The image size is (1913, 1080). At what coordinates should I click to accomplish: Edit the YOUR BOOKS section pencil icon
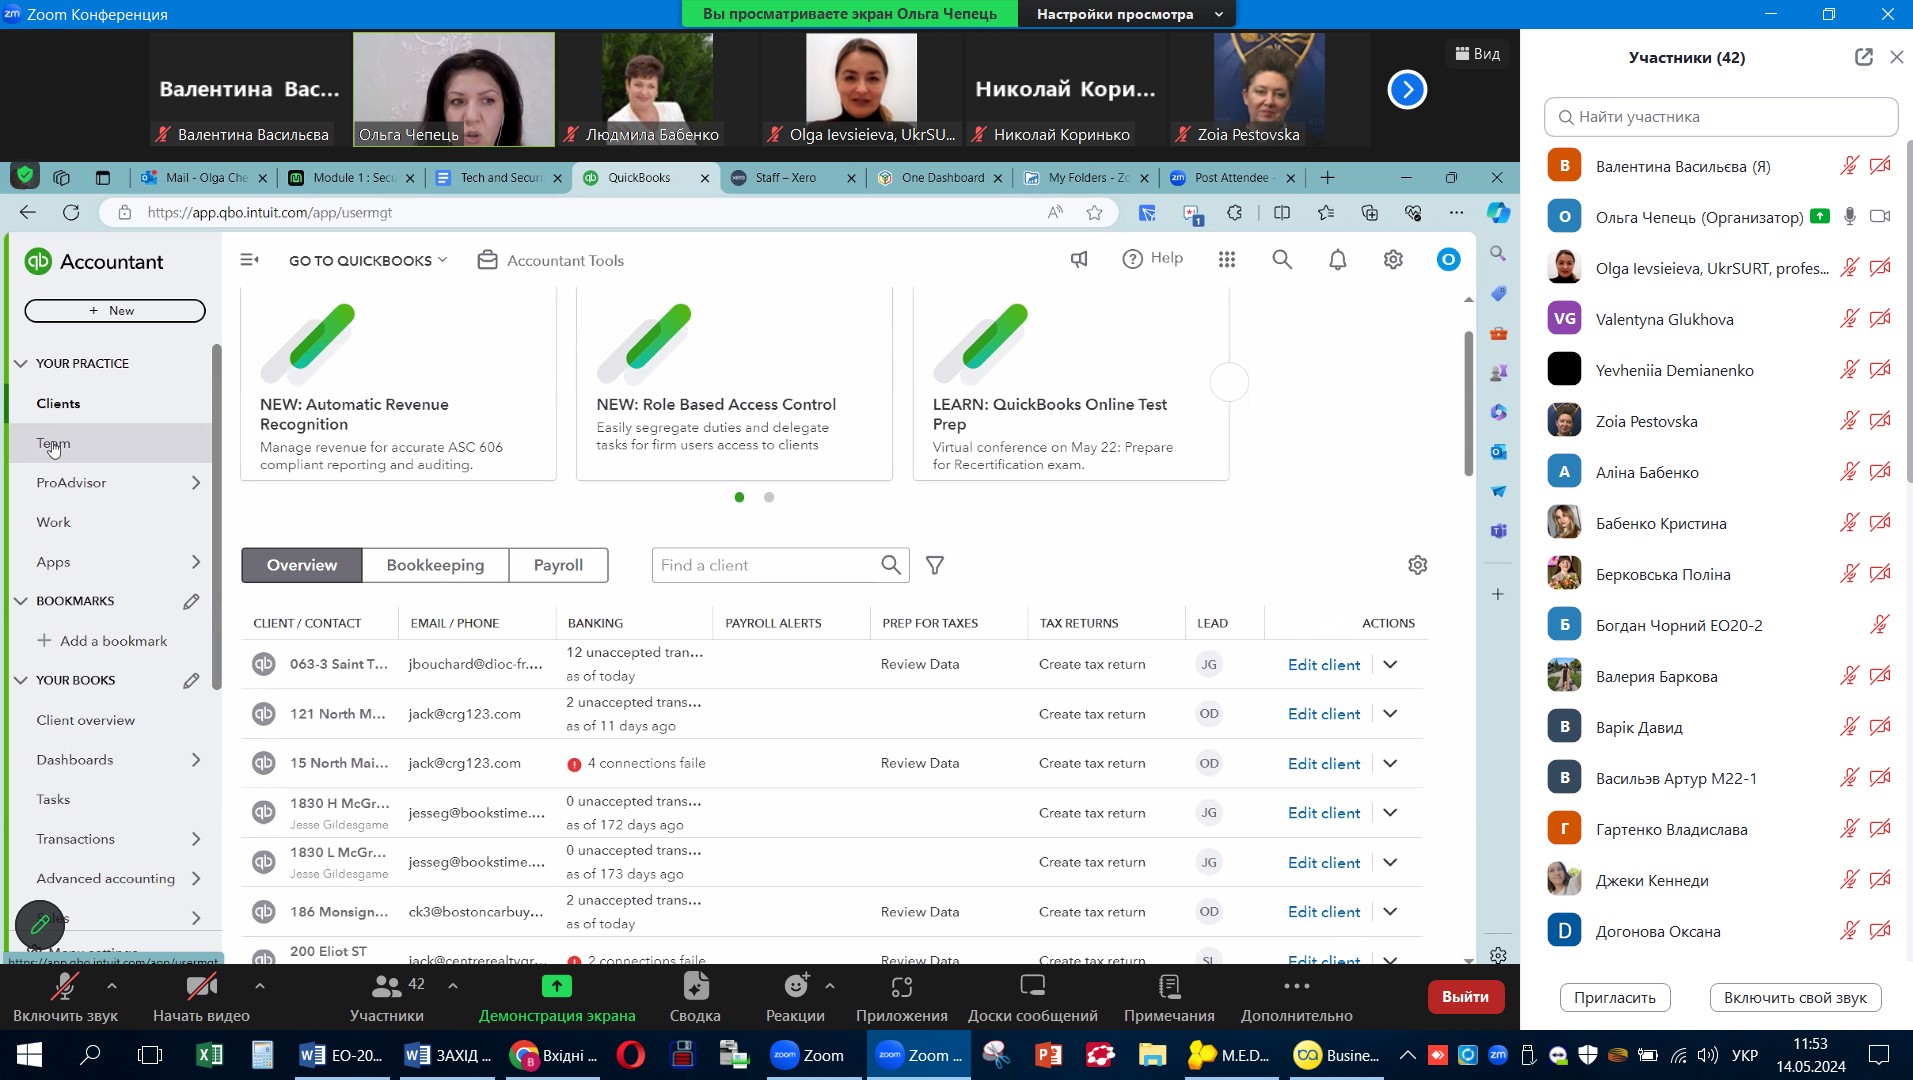[191, 681]
